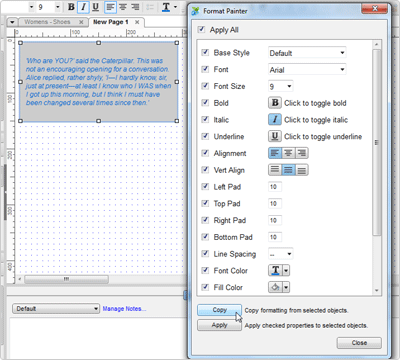Click the Font Color T icon in Format Painter
This screenshot has width=400, height=360.
click(276, 270)
